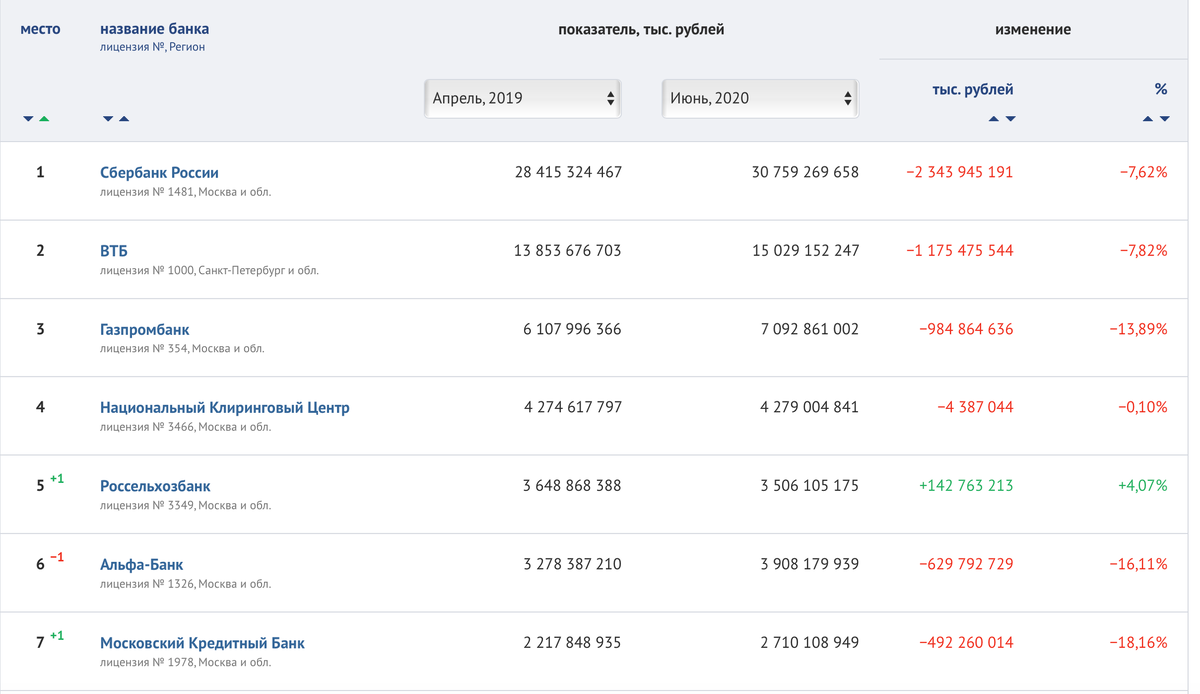The width and height of the screenshot is (1200, 694).
Task: Sort bank names descending with down arrow
Action: pyautogui.click(x=108, y=119)
